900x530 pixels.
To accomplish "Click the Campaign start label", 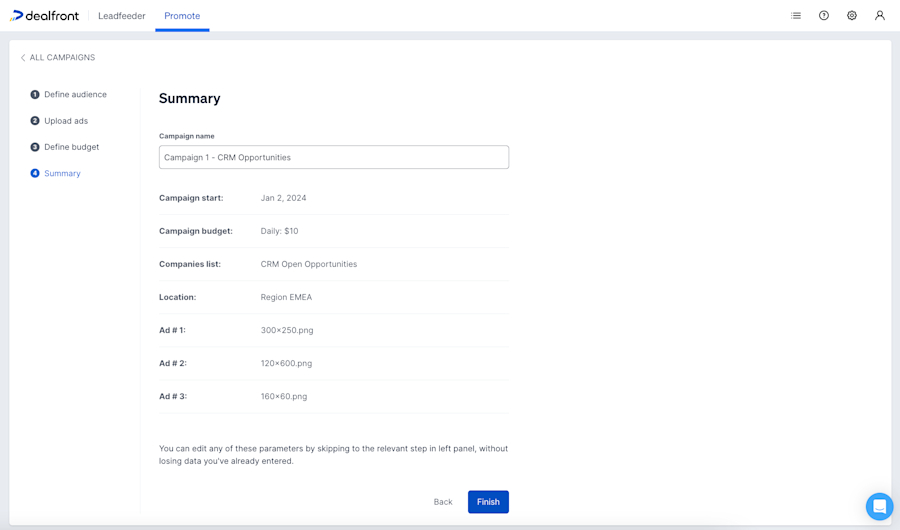I will point(191,198).
